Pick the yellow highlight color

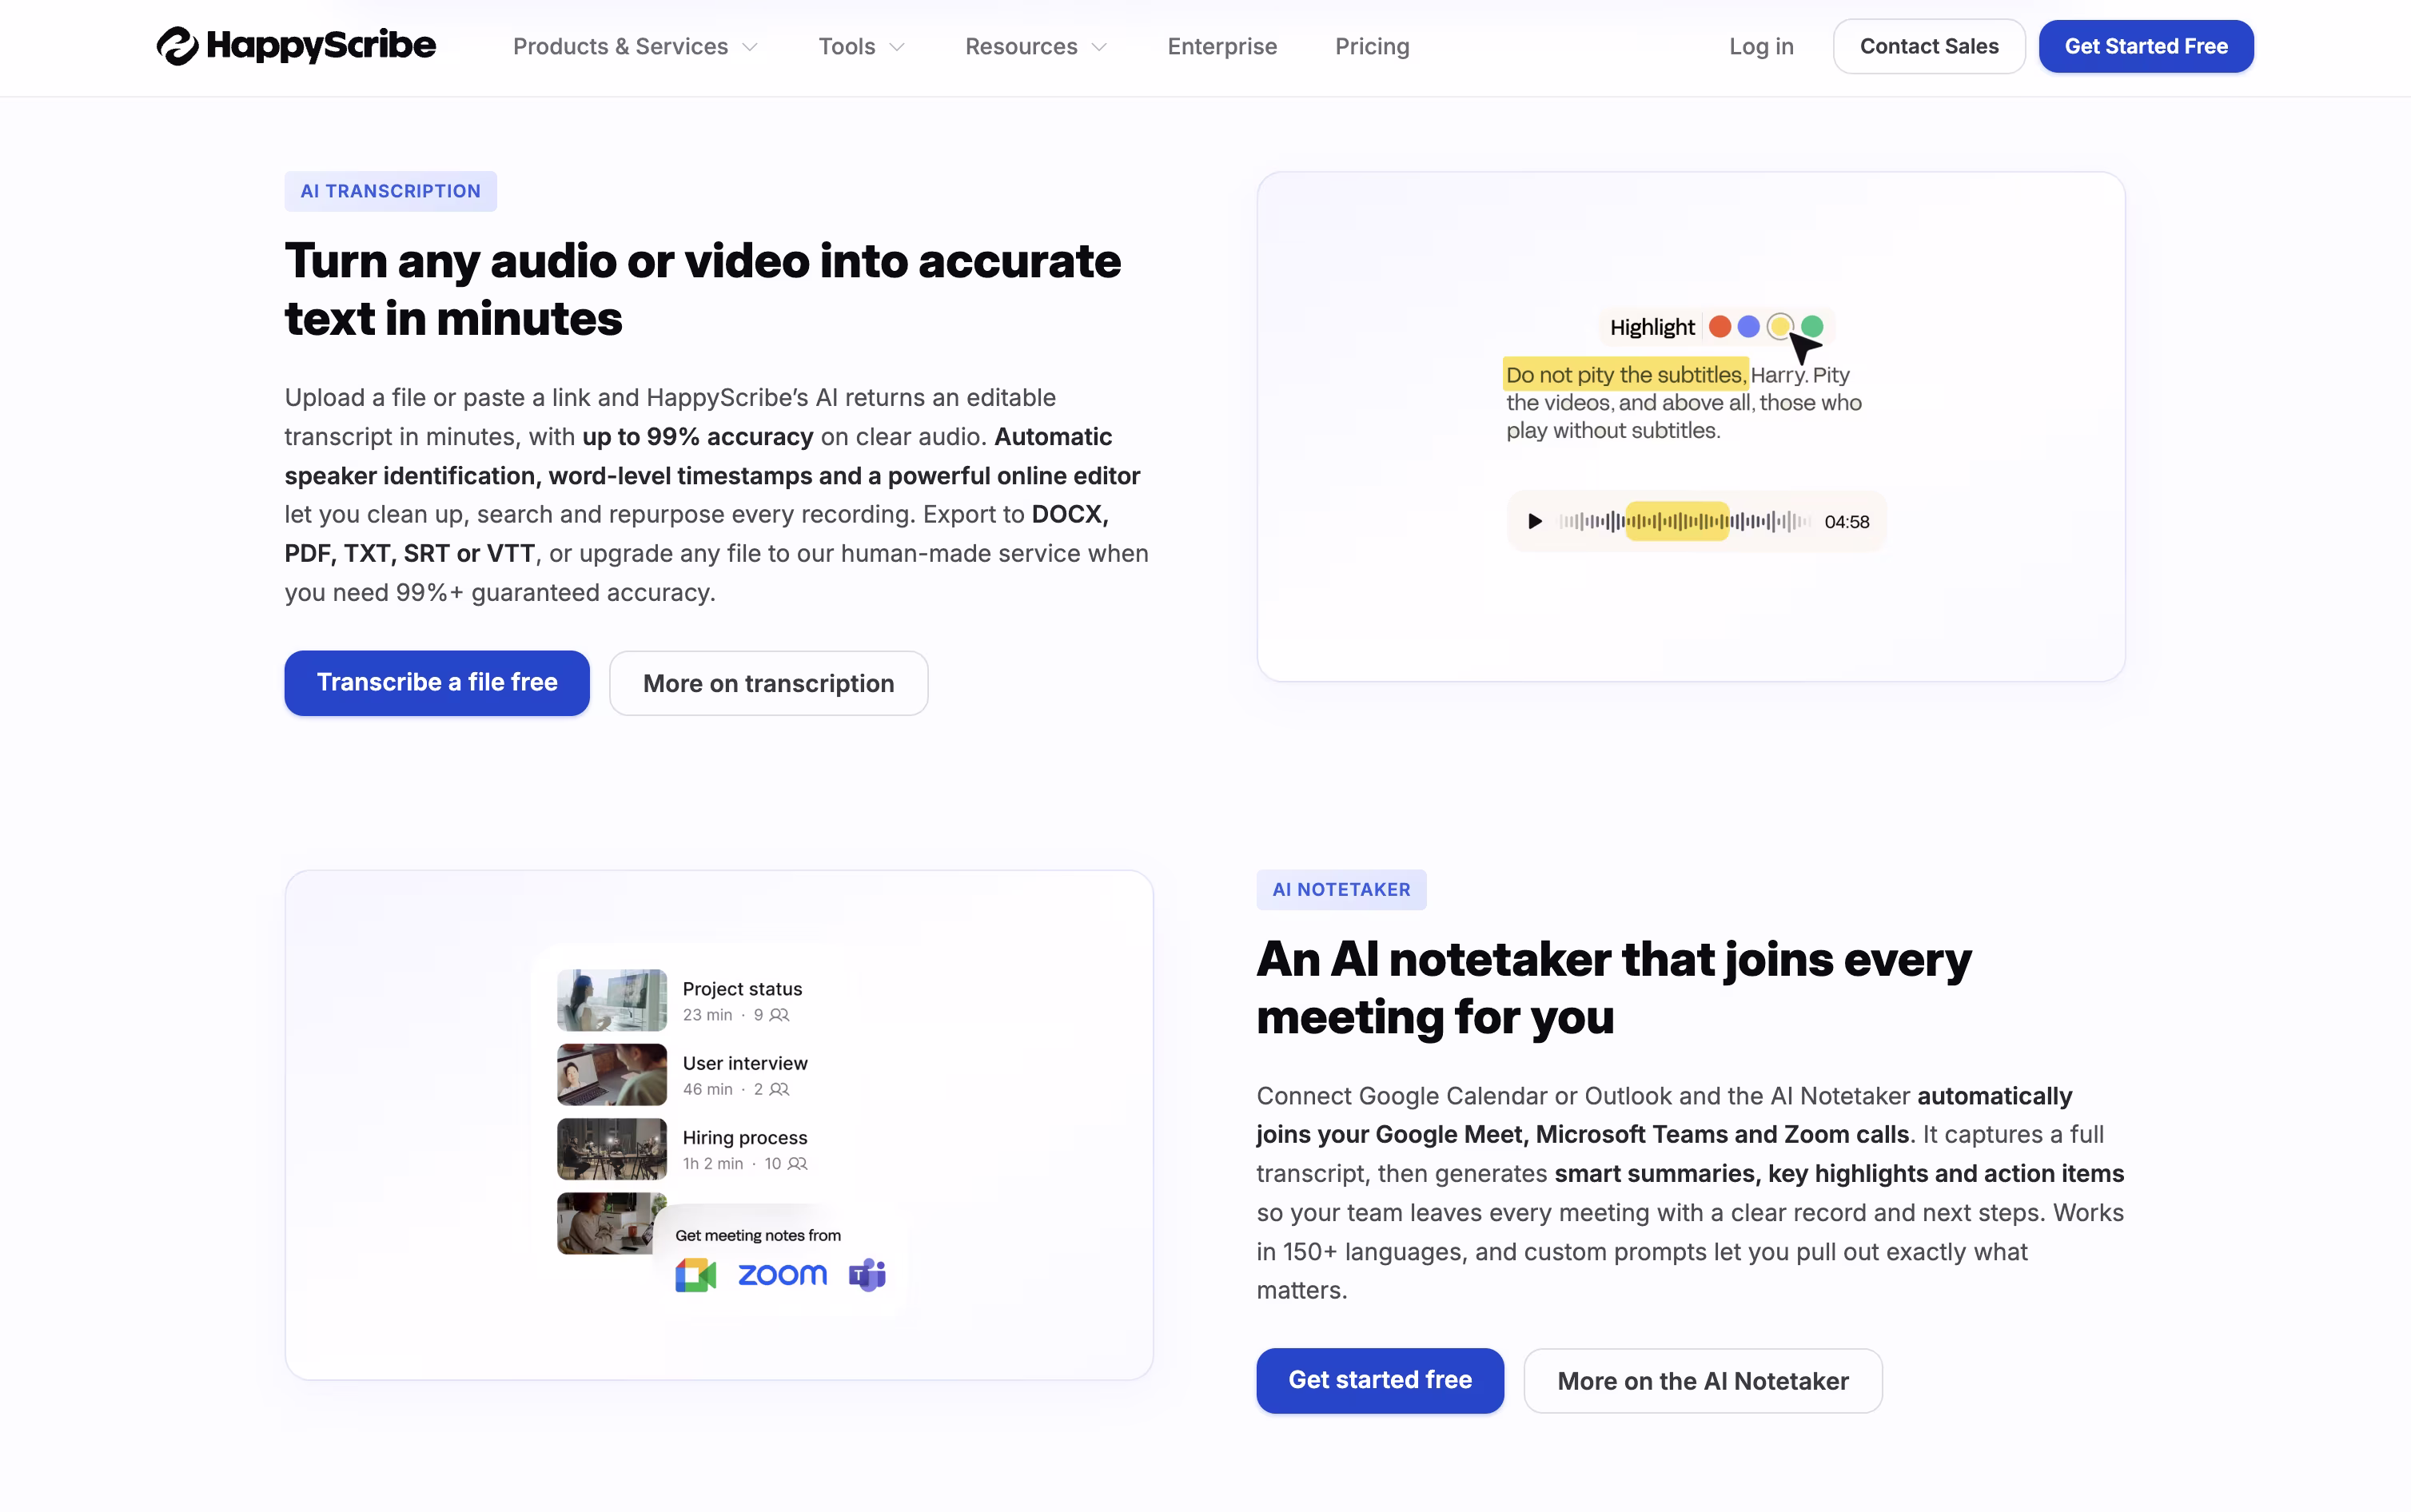point(1780,327)
